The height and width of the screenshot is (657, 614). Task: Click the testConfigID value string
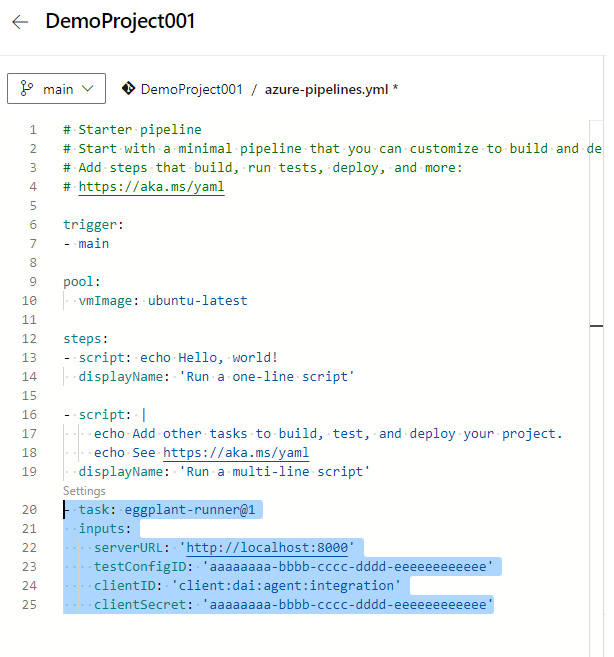coord(348,566)
